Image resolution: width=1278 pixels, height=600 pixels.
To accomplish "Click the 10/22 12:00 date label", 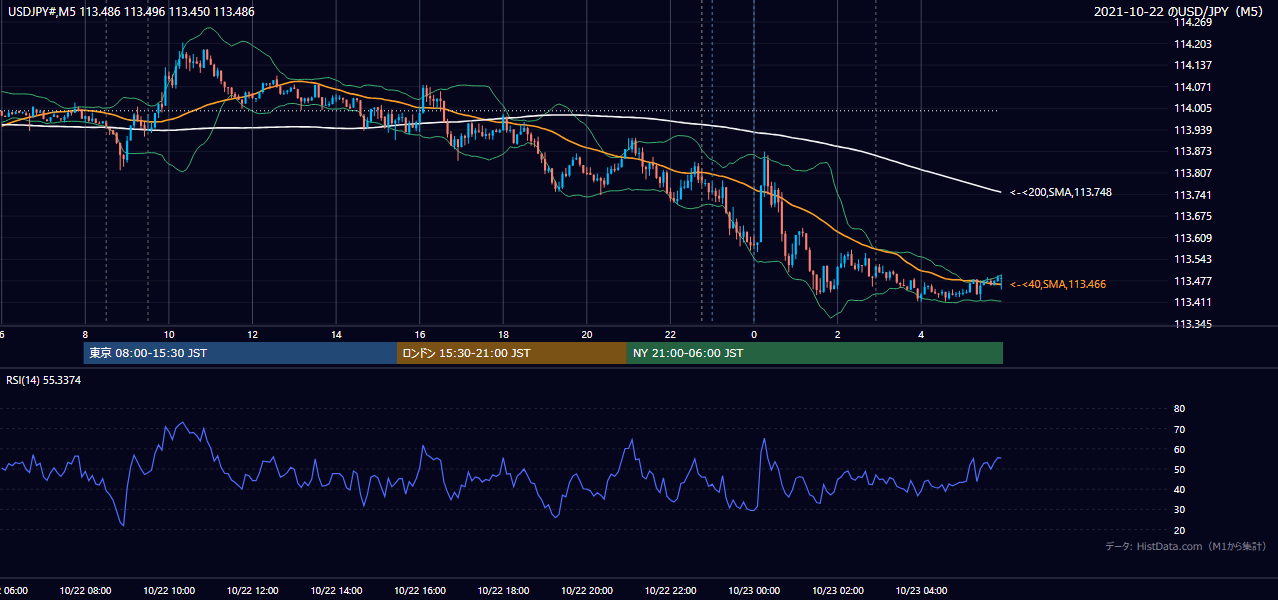I will 253,591.
